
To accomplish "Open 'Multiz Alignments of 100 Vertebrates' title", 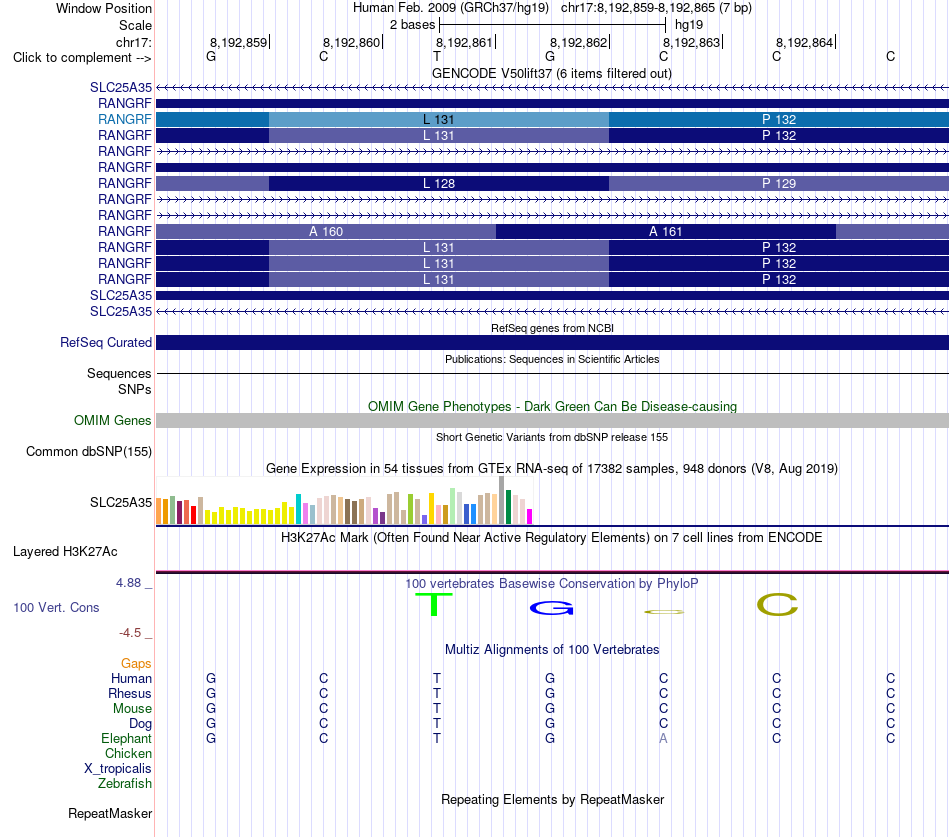I will point(552,650).
